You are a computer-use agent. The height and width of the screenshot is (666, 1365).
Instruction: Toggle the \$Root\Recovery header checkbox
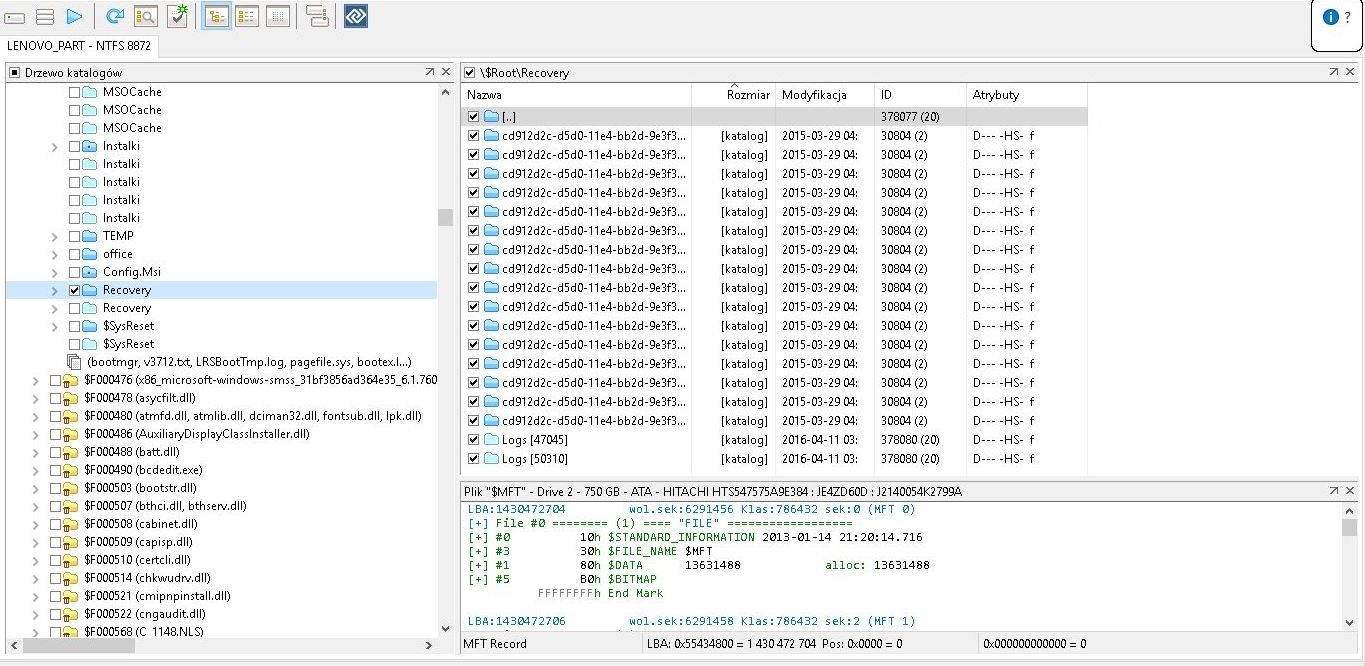(470, 72)
